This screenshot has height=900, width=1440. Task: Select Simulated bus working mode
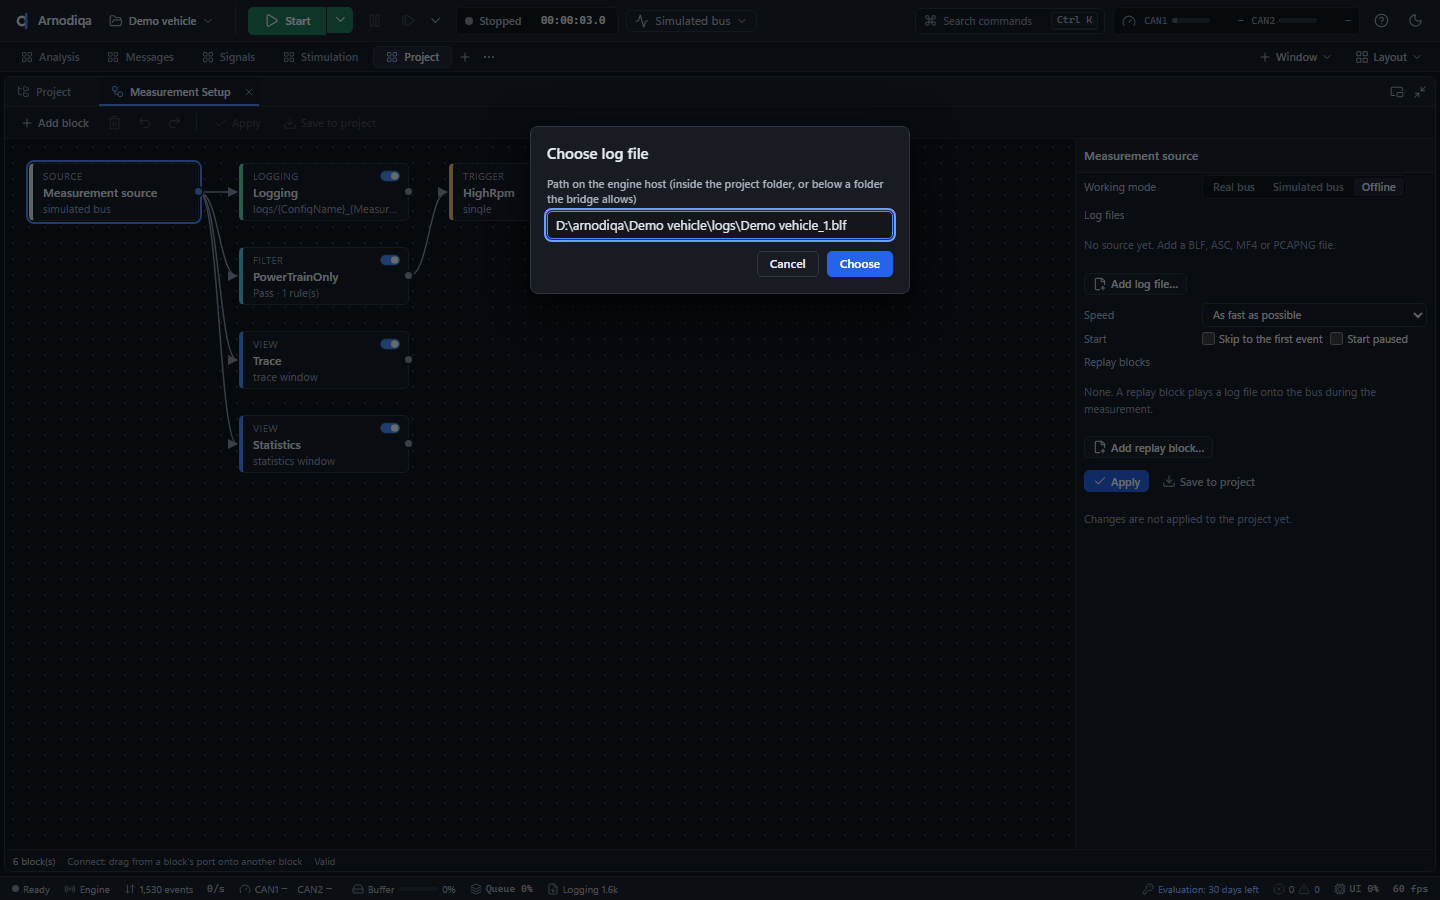(x=1307, y=187)
